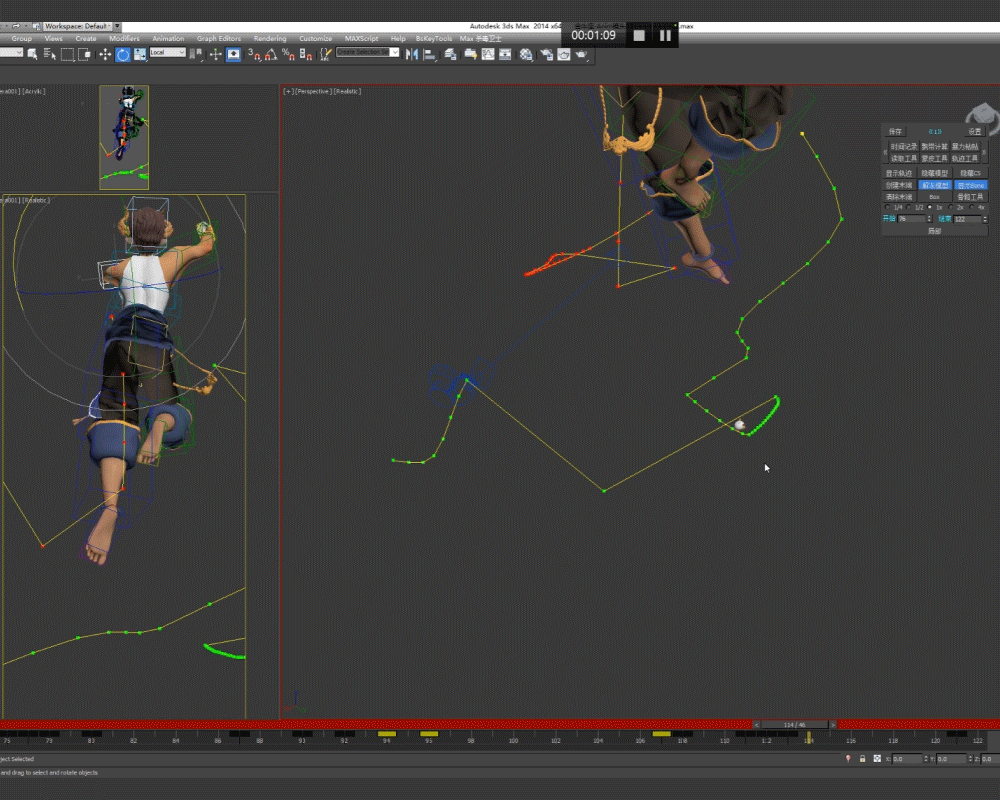Select the 1/2 speed radio button
The width and height of the screenshot is (1000, 800).
pos(909,207)
